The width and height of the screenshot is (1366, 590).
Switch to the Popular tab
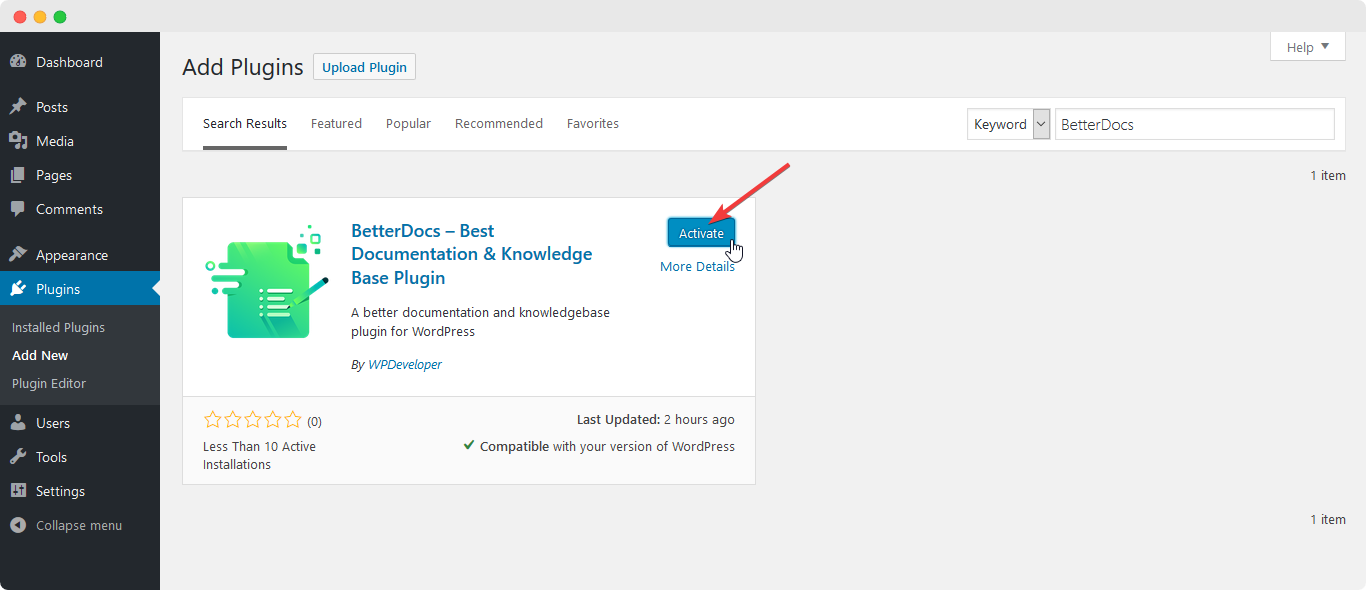tap(408, 124)
